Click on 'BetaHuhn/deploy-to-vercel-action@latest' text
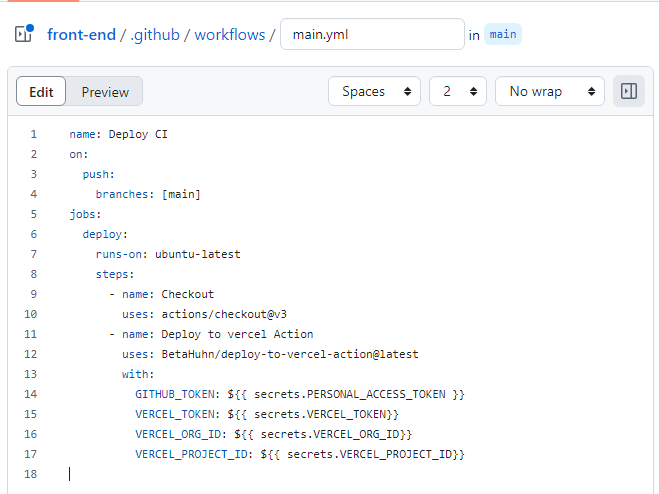Viewport: 659px width, 494px height. click(290, 354)
